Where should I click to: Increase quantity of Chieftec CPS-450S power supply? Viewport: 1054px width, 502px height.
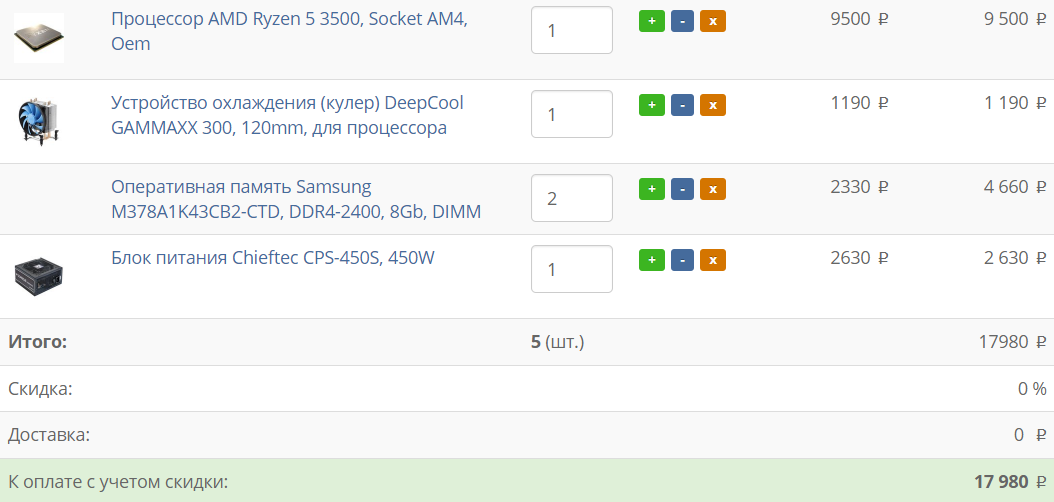pos(651,260)
